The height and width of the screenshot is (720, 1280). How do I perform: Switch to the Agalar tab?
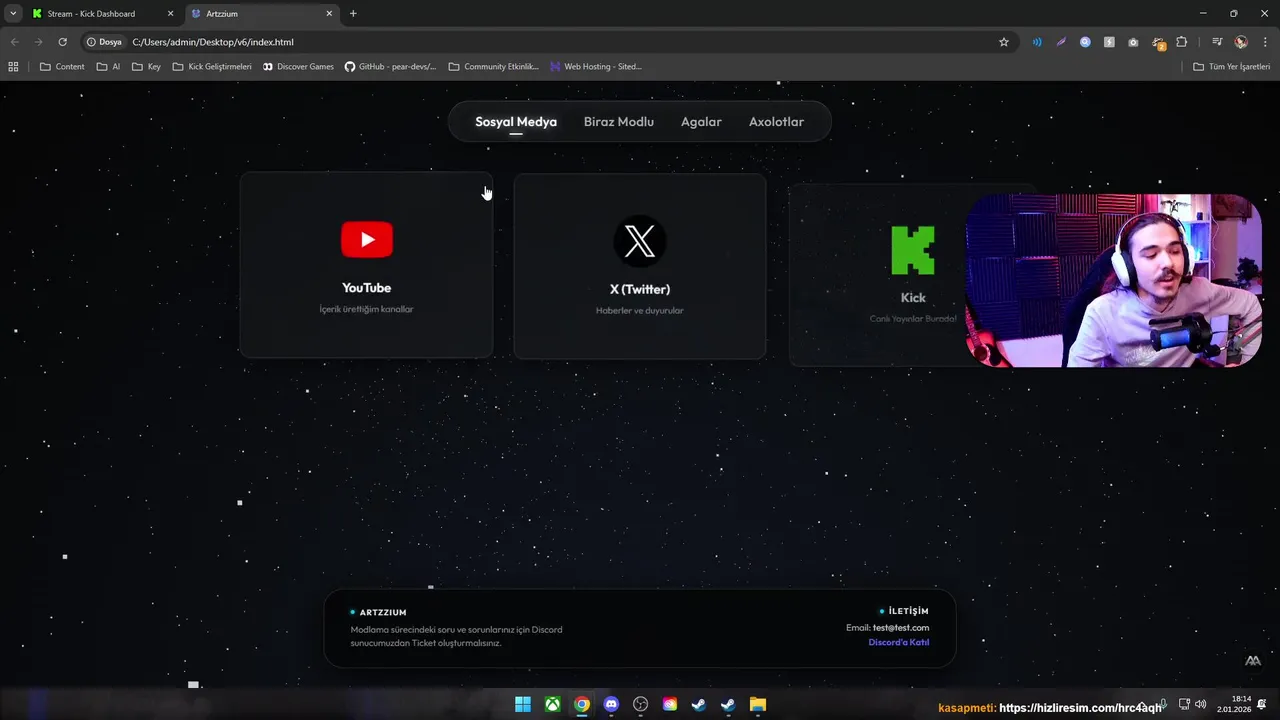[701, 122]
